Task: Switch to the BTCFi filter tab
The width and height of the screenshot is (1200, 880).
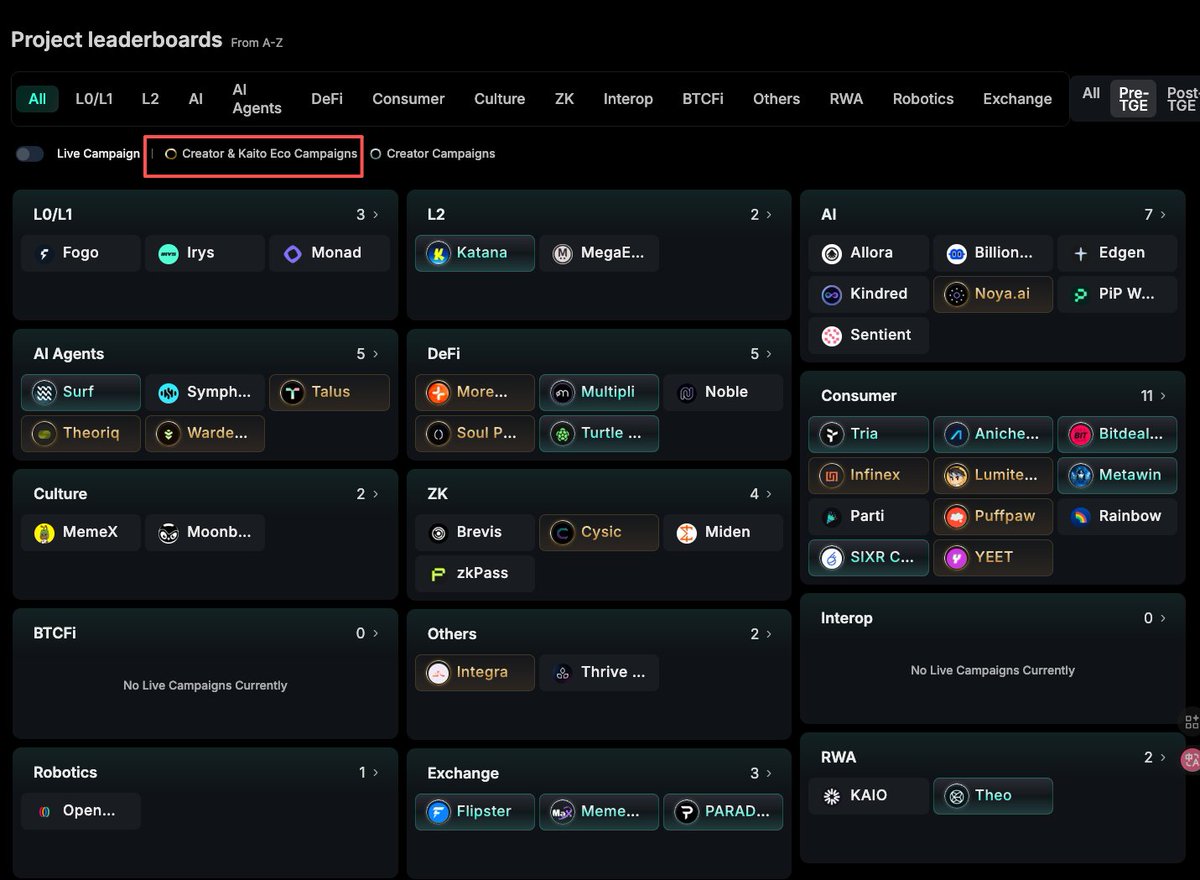Action: coord(703,99)
